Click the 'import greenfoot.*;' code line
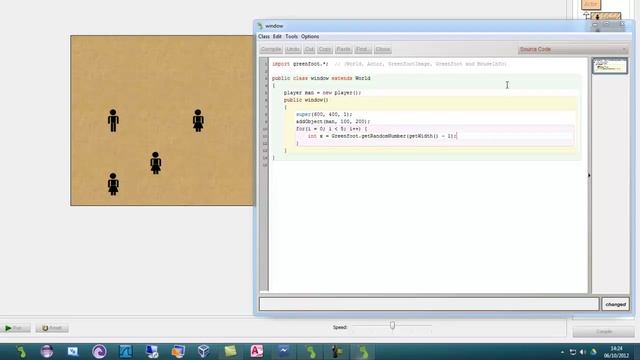 coord(300,64)
